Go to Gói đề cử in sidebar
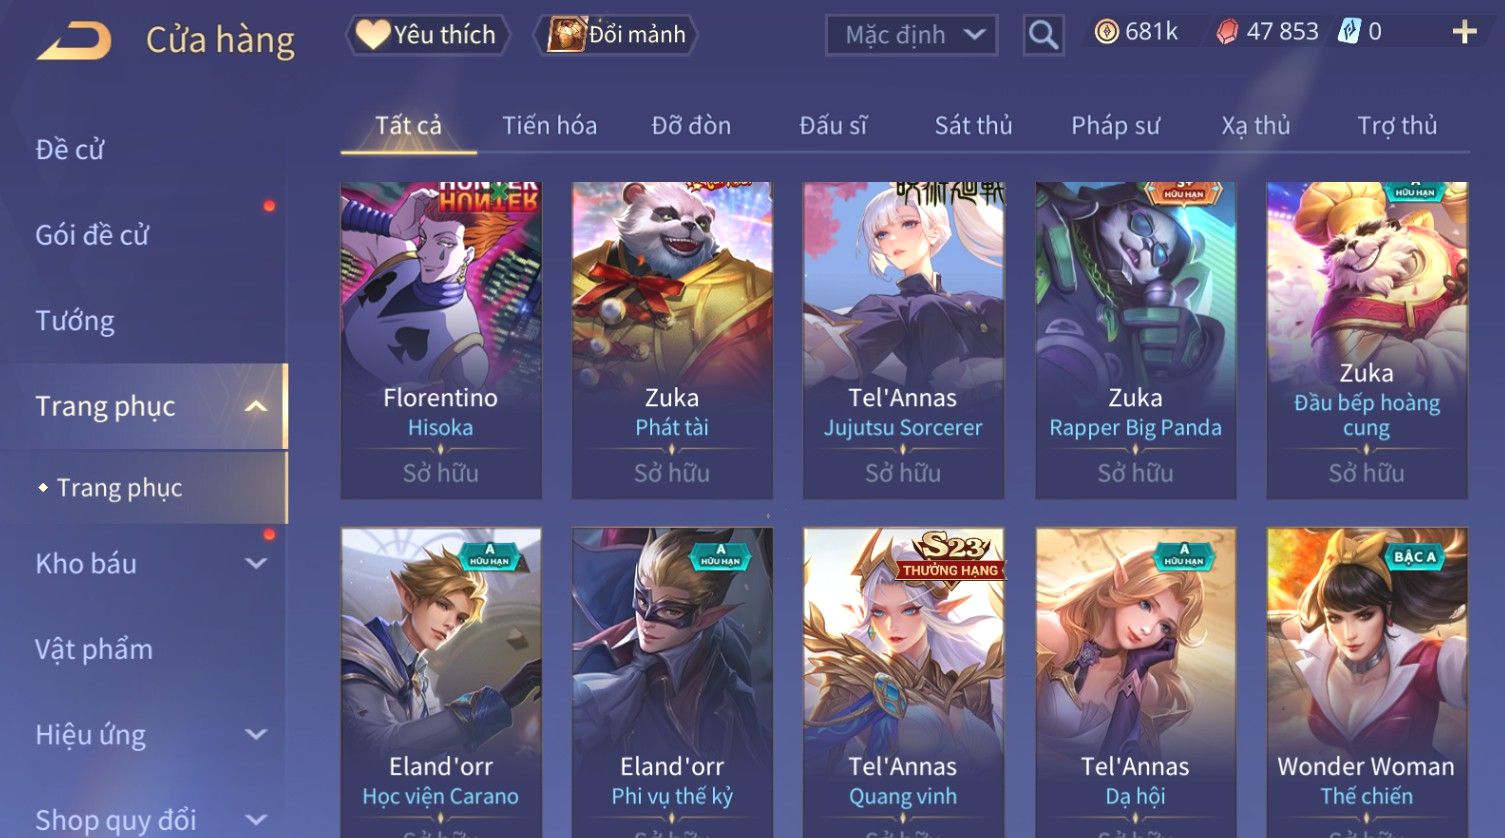Image resolution: width=1505 pixels, height=838 pixels. 92,235
